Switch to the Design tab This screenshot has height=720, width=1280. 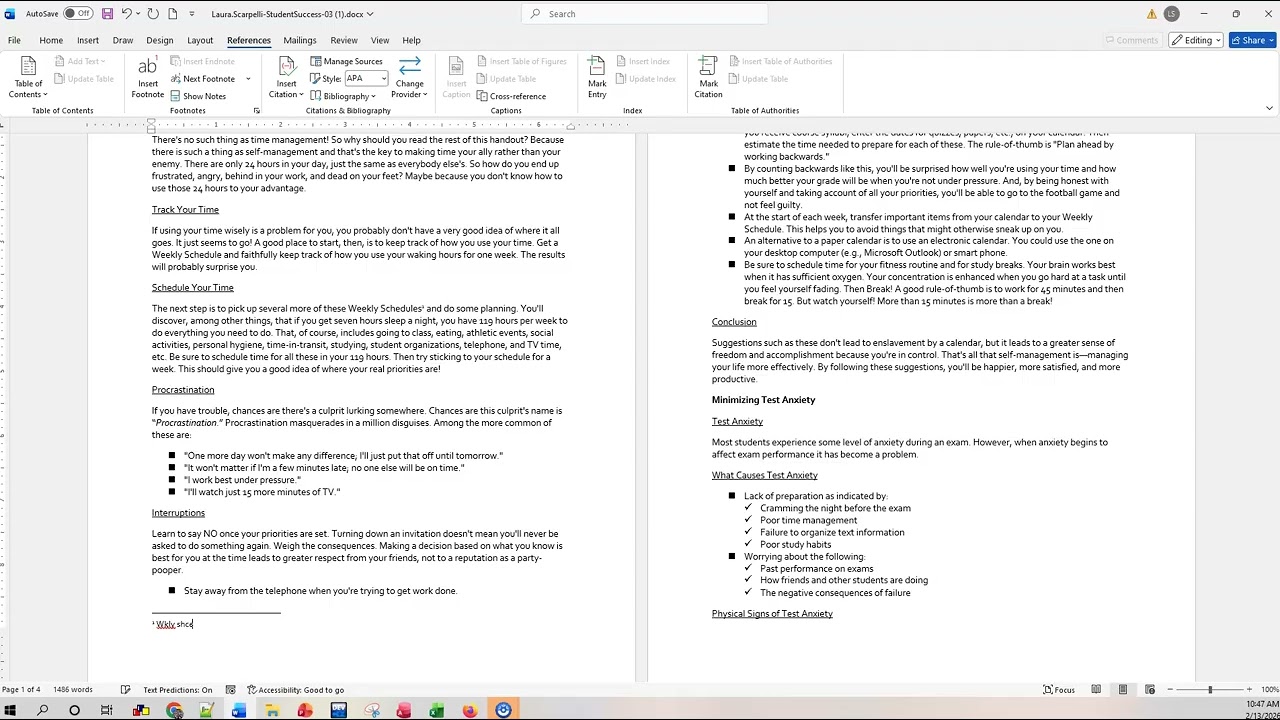pyautogui.click(x=160, y=40)
